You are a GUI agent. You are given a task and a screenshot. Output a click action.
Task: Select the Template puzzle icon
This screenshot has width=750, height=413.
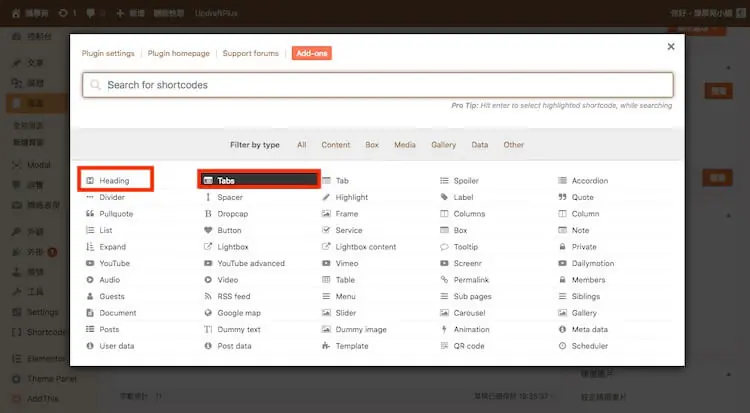click(326, 346)
